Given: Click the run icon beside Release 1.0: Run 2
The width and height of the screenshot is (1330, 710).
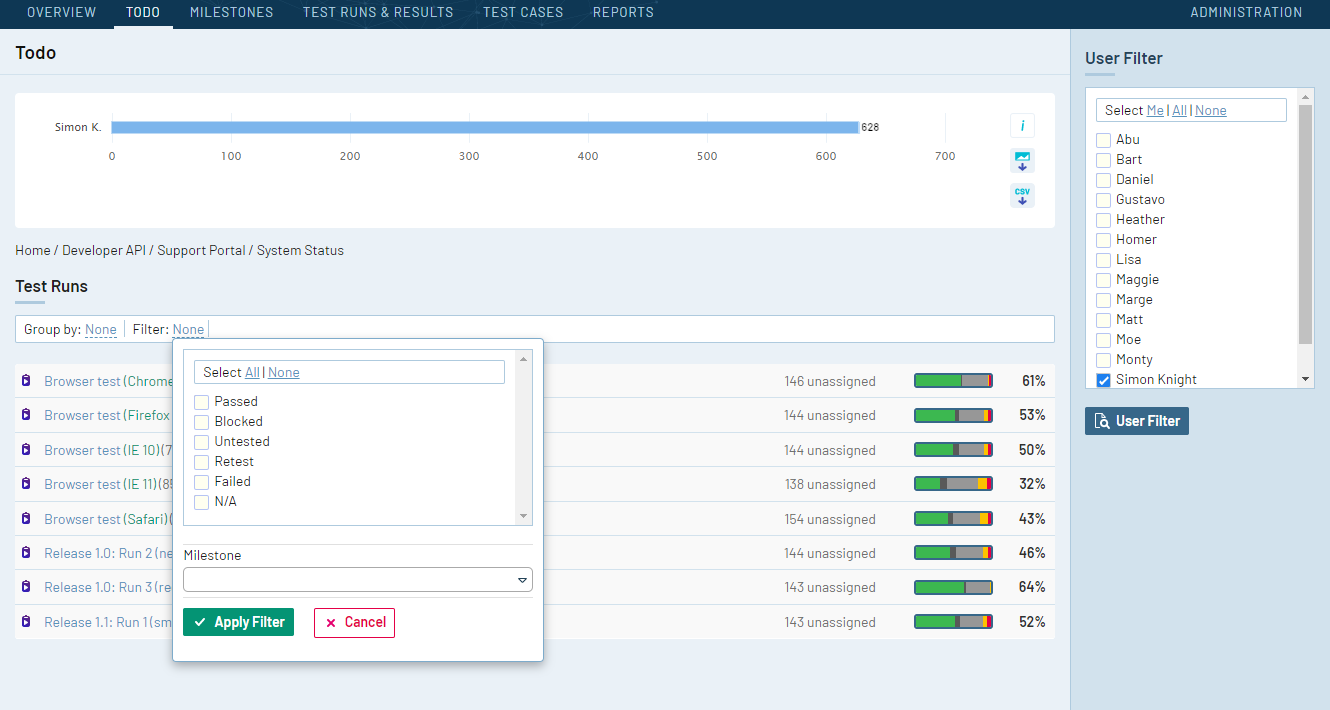Looking at the screenshot, I should 25,552.
